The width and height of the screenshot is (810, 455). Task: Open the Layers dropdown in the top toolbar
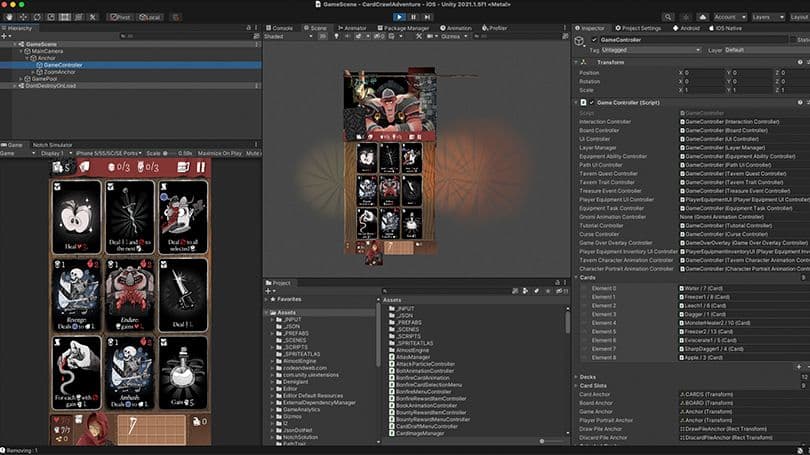(768, 17)
